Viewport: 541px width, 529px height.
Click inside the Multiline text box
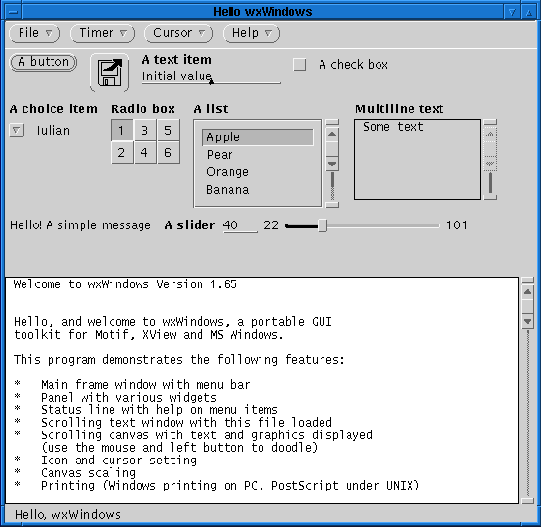[417, 159]
